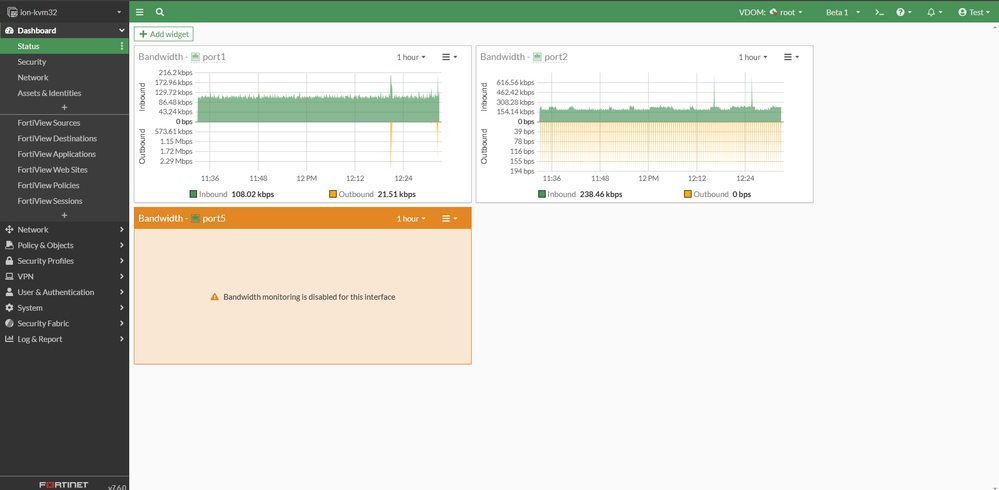
Task: Click the warning triangle in port5 widget
Action: pyautogui.click(x=215, y=297)
